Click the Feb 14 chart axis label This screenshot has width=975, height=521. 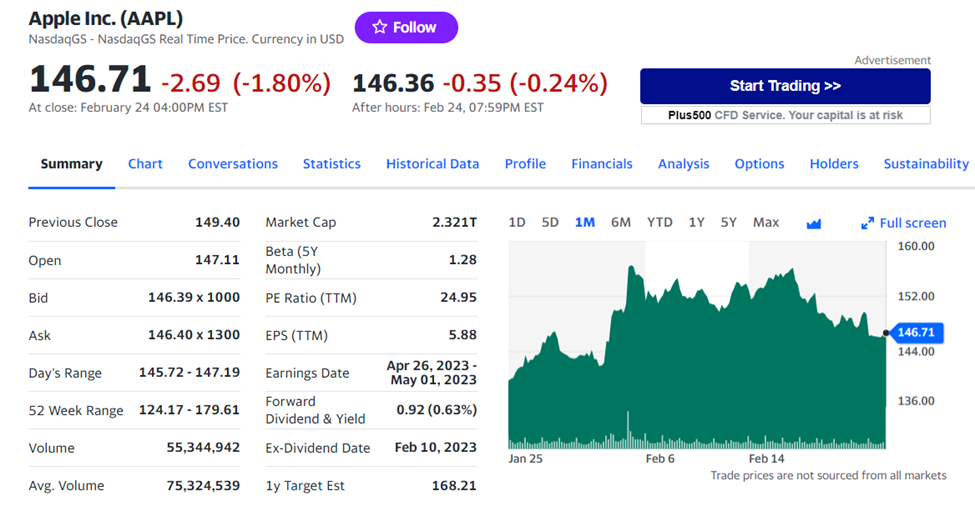click(766, 459)
